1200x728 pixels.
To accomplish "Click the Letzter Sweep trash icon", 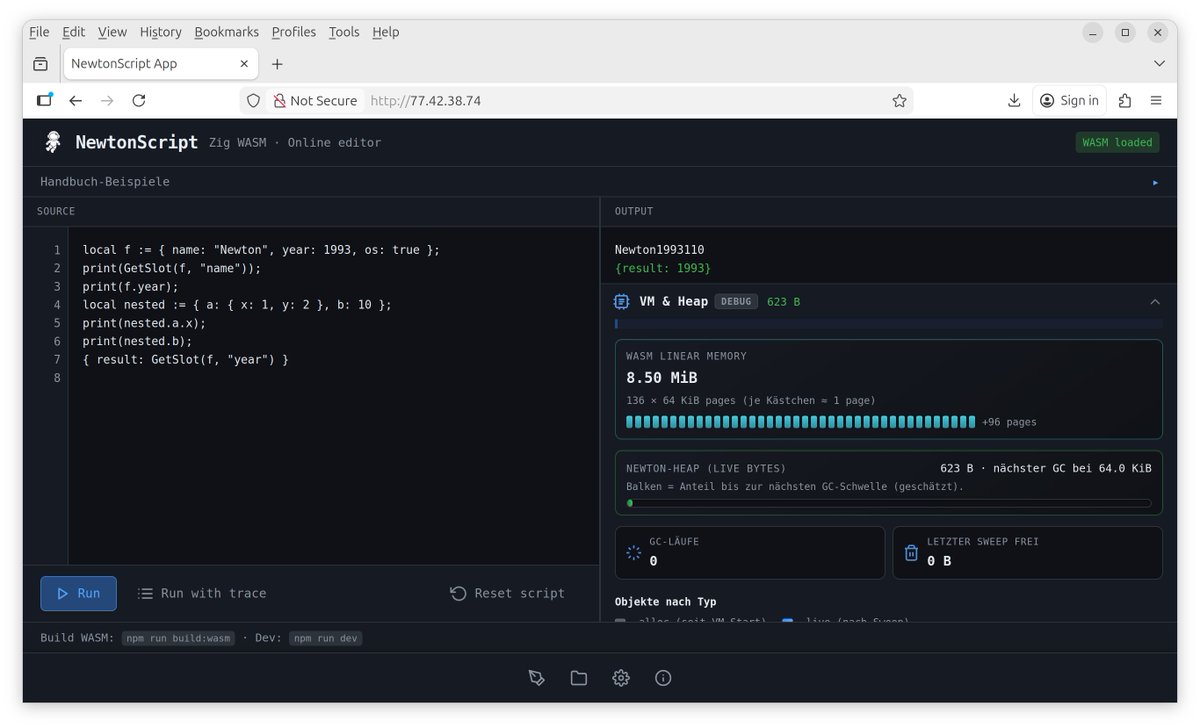I will click(x=911, y=552).
